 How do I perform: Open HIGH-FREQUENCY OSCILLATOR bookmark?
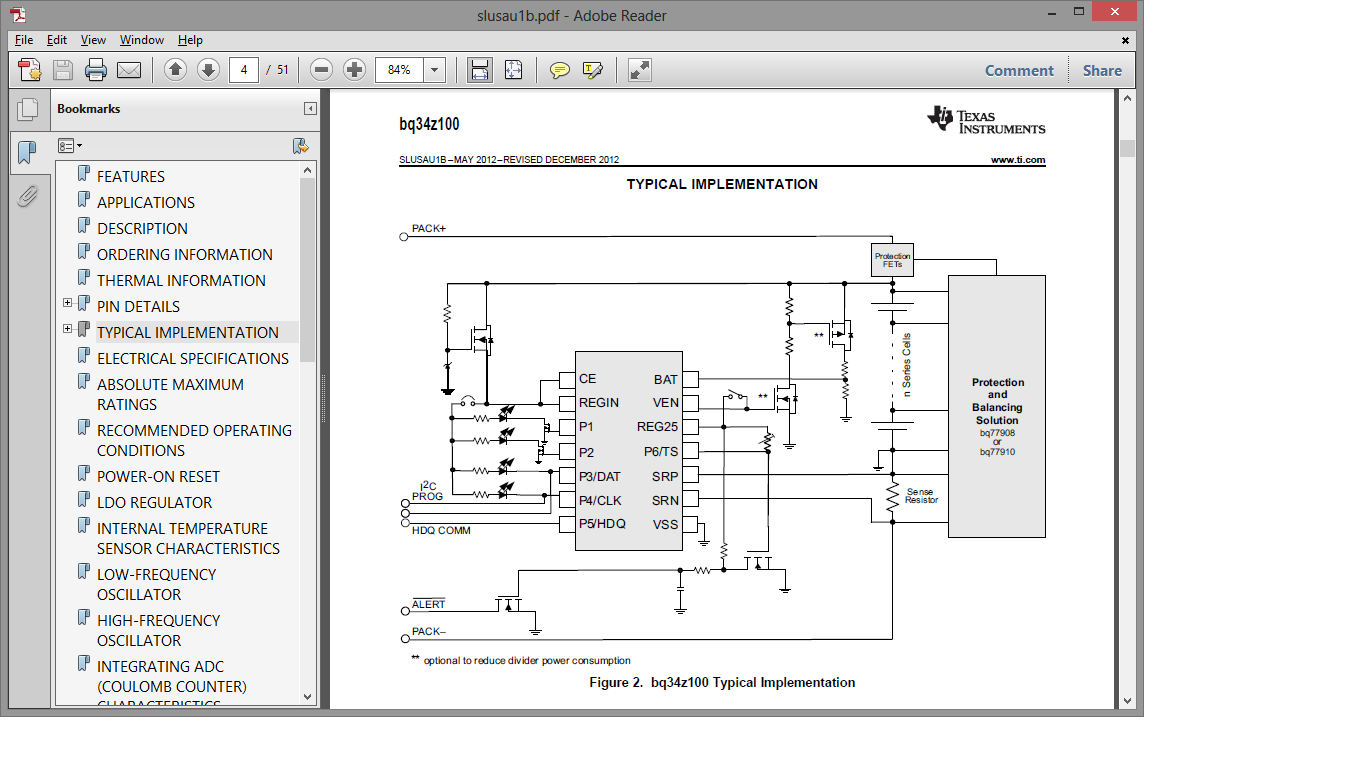[x=158, y=630]
